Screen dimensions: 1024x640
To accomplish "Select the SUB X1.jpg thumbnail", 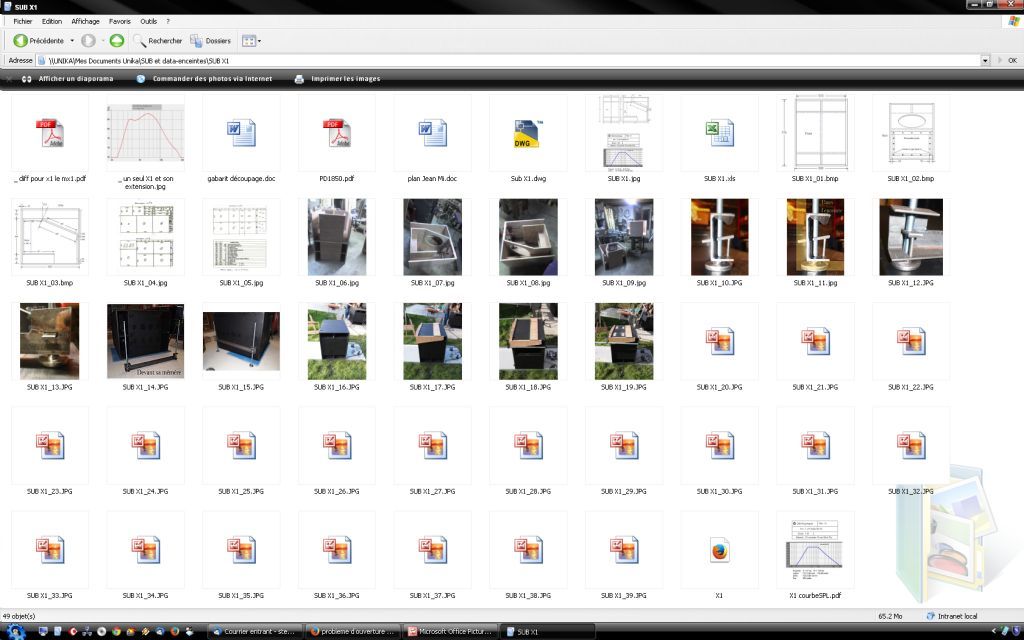I will pos(624,133).
